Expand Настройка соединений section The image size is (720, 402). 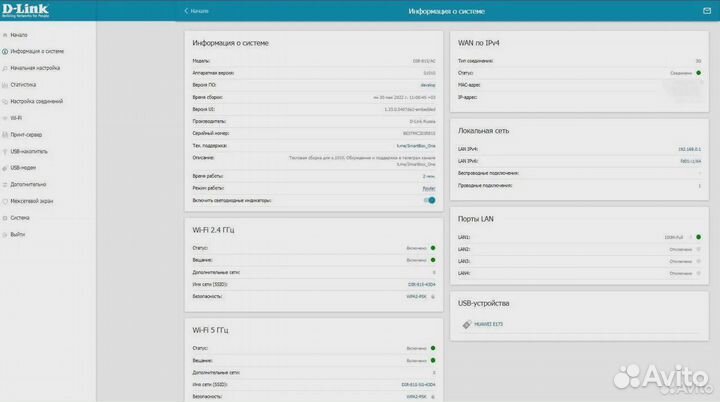point(36,101)
